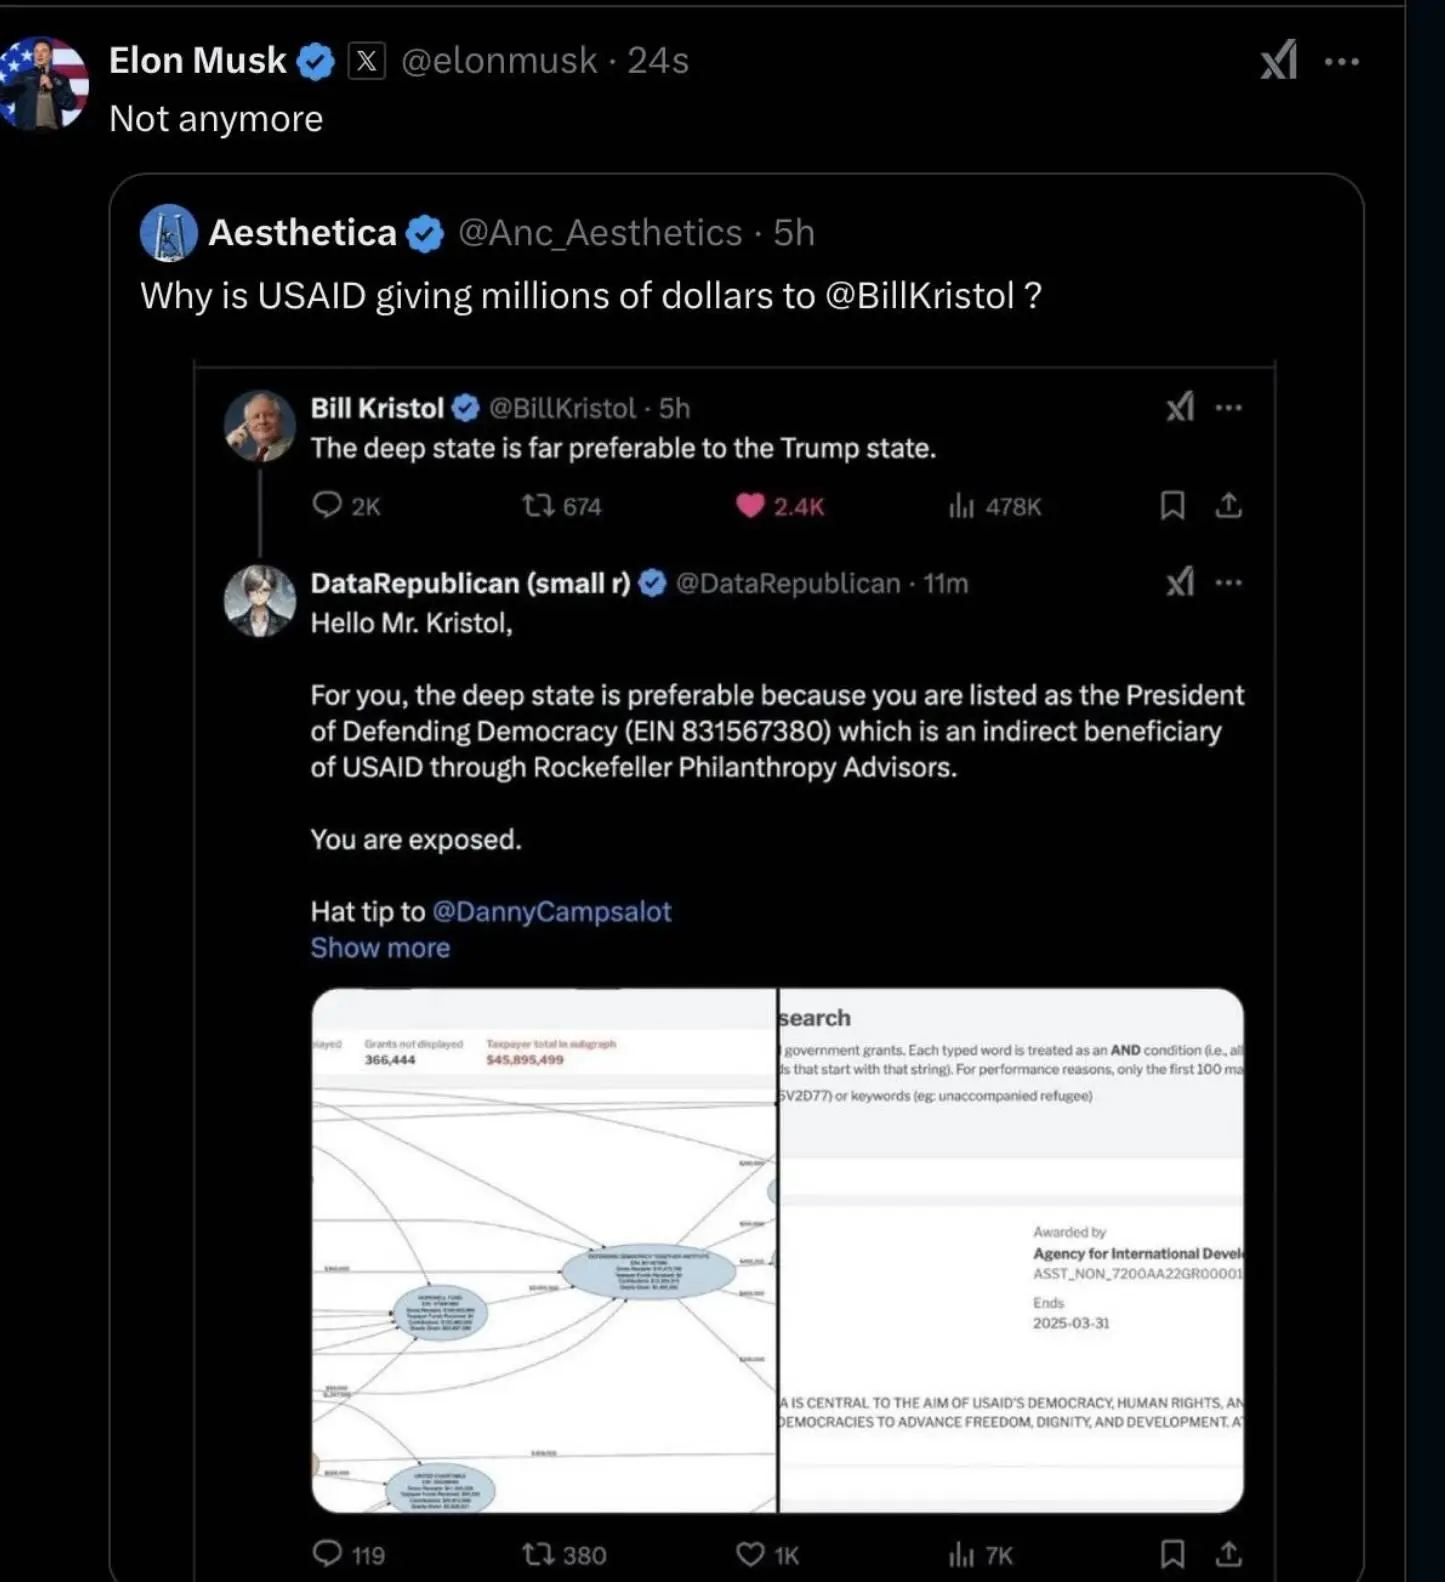View analytics of Bill Kristol's tweet
This screenshot has width=1445, height=1582.
(x=961, y=506)
